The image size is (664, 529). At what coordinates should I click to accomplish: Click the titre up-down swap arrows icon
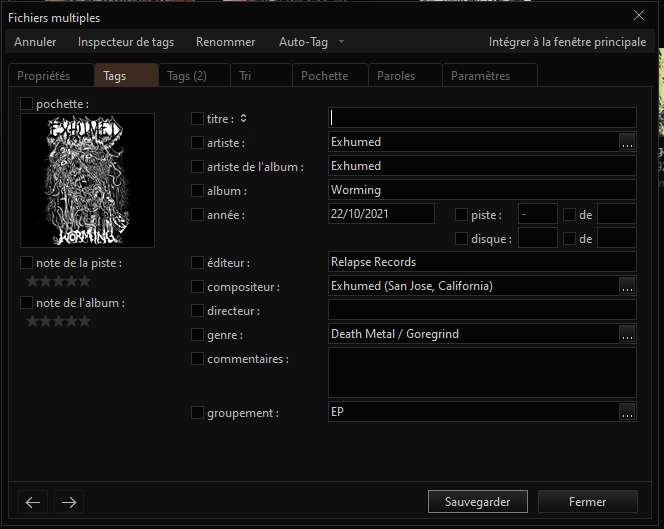point(243,119)
